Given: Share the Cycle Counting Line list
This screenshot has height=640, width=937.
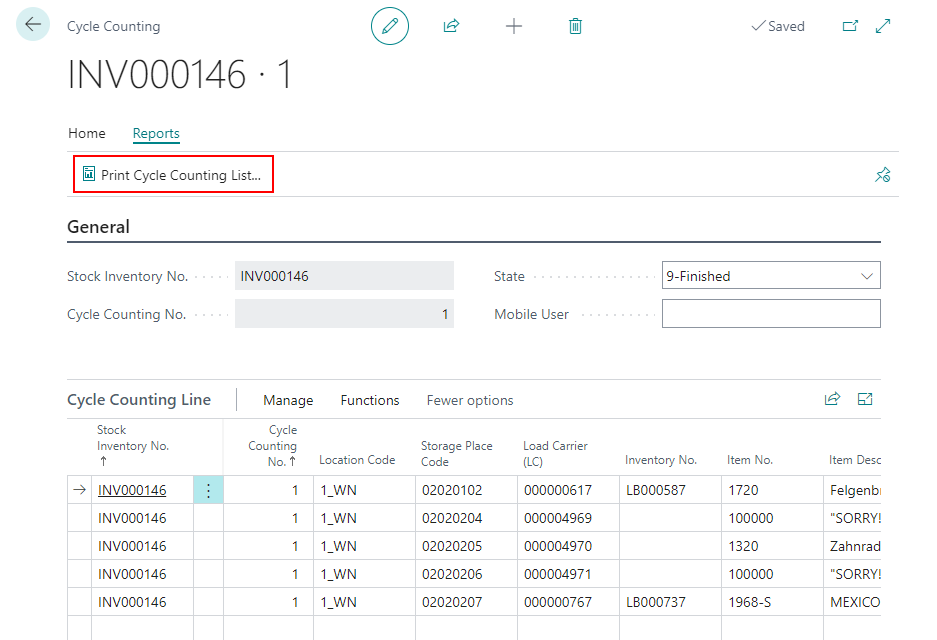Looking at the screenshot, I should click(832, 399).
